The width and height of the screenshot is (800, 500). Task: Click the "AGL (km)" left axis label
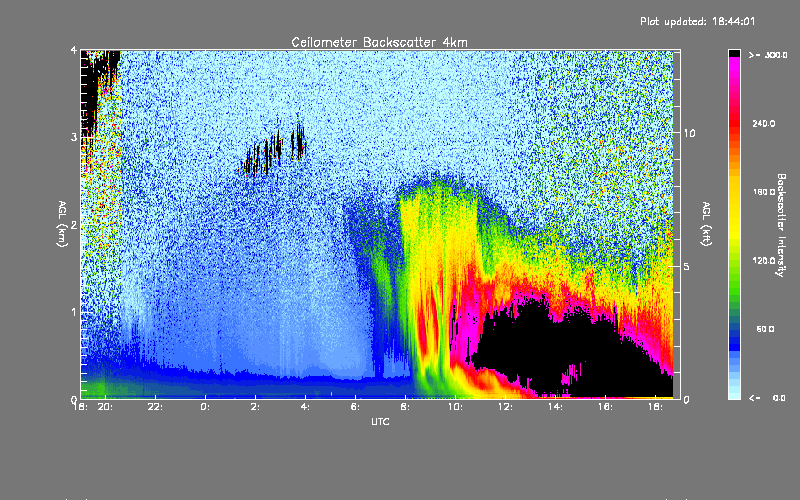click(x=62, y=224)
